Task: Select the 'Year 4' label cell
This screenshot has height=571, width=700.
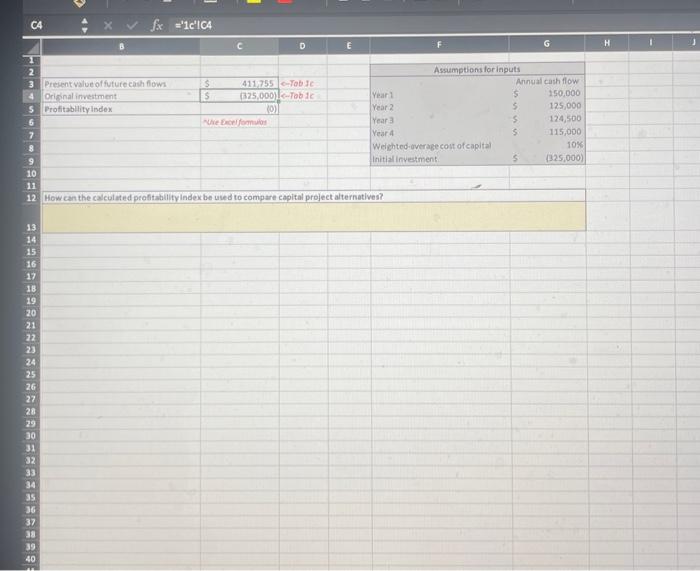Action: click(x=440, y=133)
